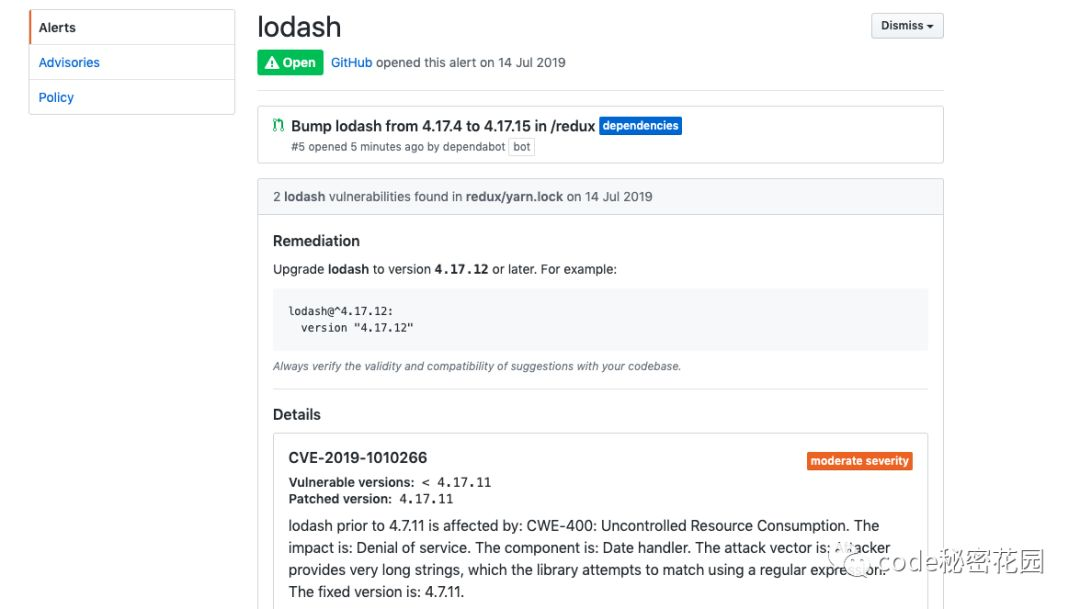Click inside the lodash@^4.17.12 code block
The width and height of the screenshot is (1080, 609).
(x=600, y=319)
